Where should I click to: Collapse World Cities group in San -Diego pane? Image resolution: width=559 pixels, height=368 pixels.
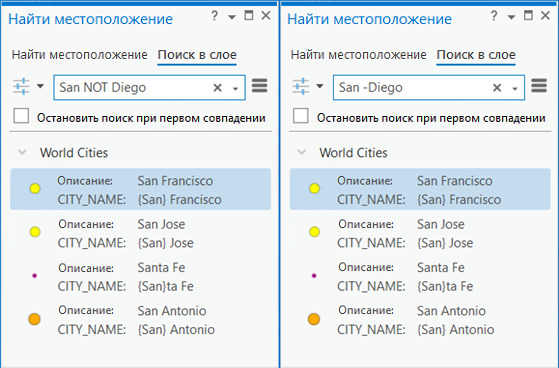pos(302,153)
